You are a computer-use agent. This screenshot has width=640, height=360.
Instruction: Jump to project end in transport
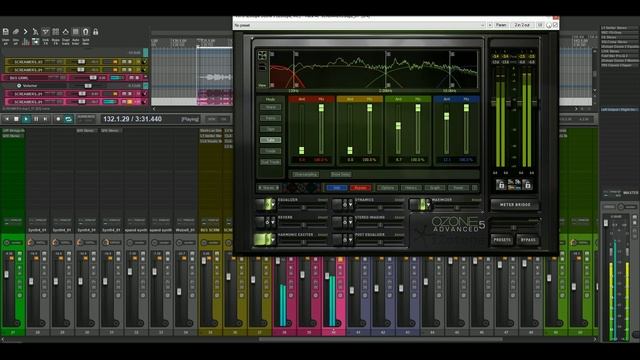coord(46,119)
